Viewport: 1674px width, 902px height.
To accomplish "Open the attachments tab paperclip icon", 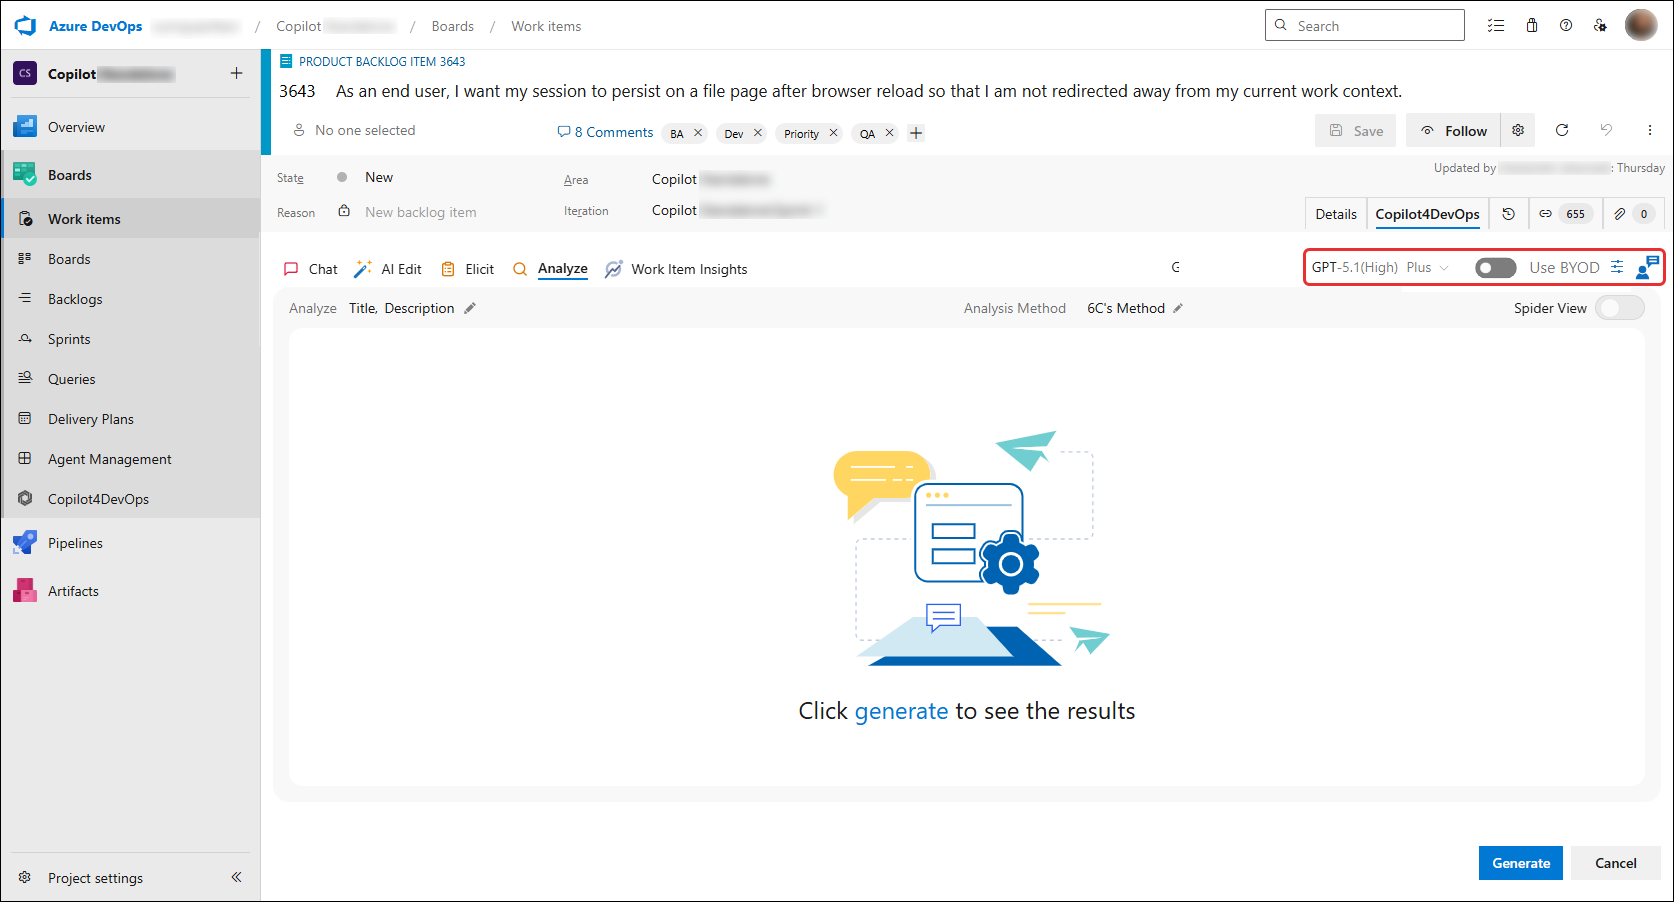I will [x=1632, y=214].
